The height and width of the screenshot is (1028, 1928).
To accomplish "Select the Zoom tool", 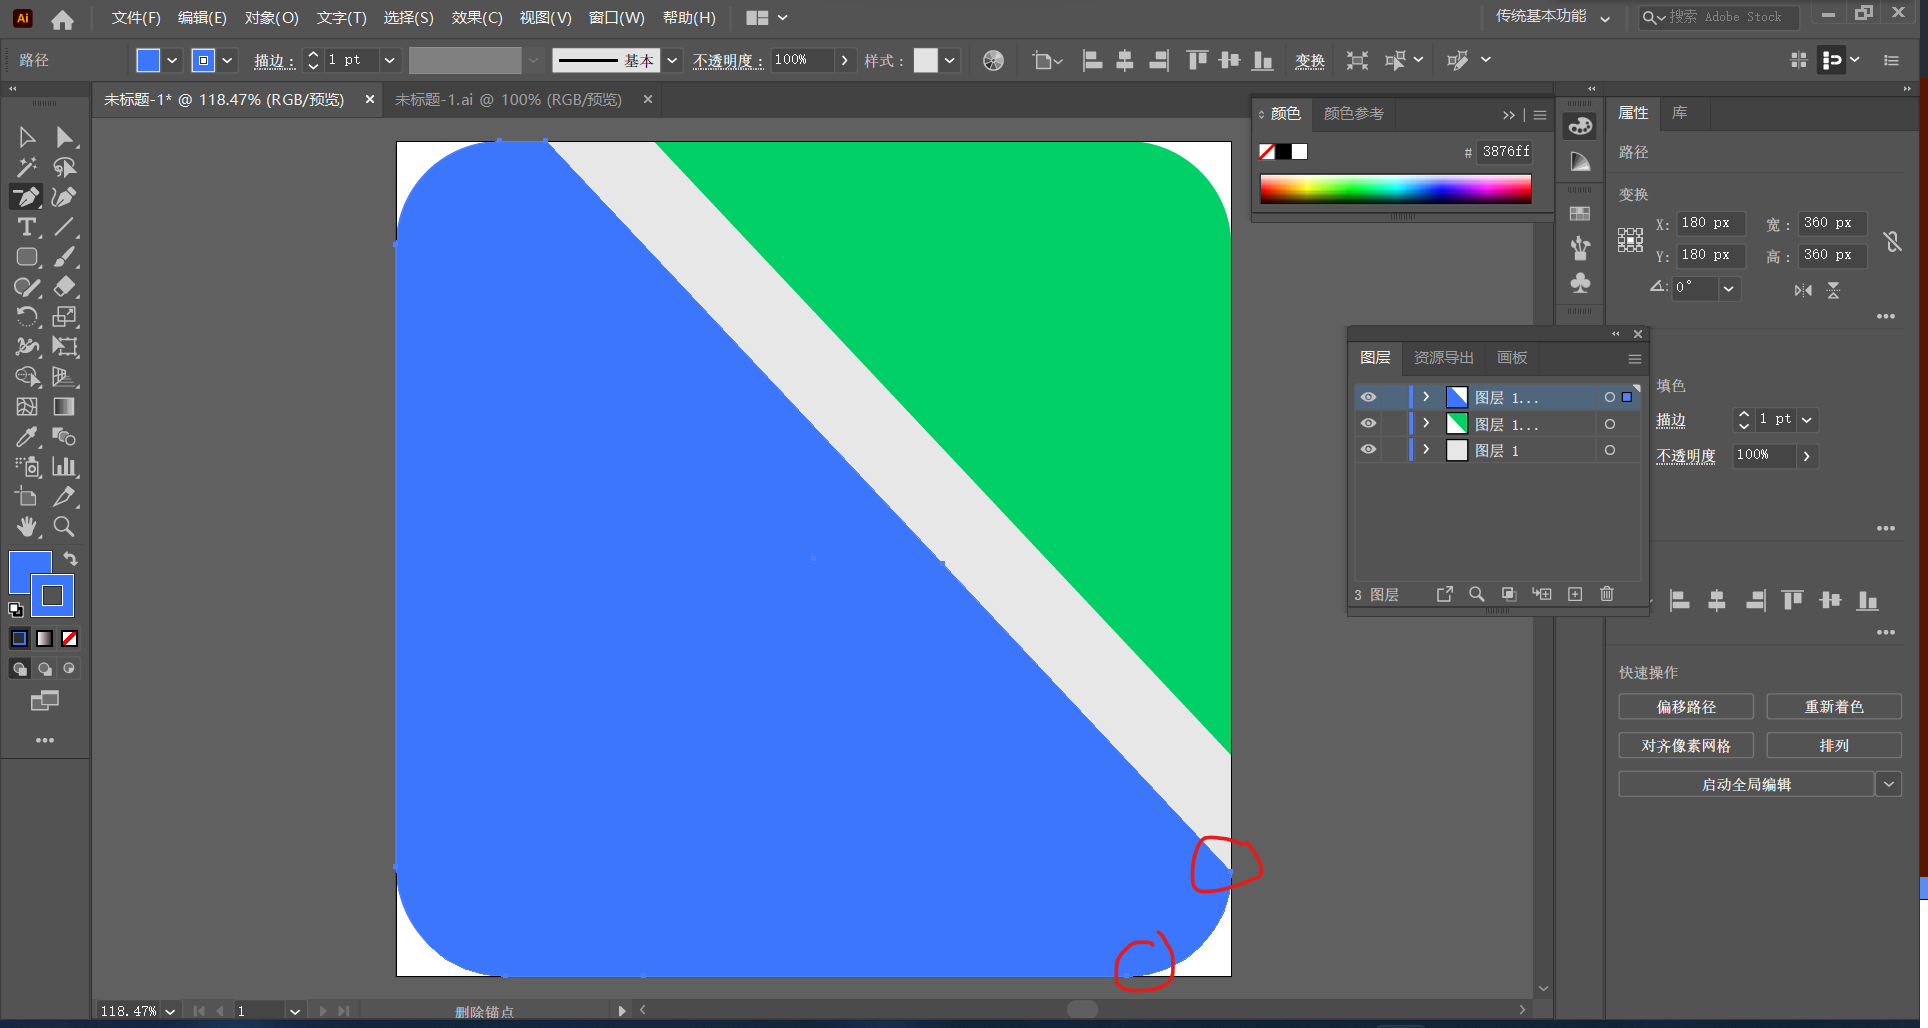I will (65, 527).
